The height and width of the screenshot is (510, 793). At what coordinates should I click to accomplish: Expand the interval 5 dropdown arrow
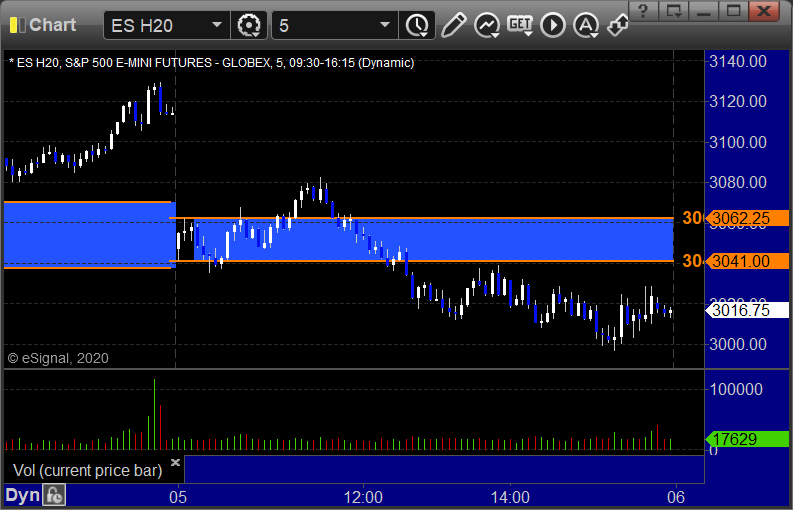pyautogui.click(x=385, y=25)
